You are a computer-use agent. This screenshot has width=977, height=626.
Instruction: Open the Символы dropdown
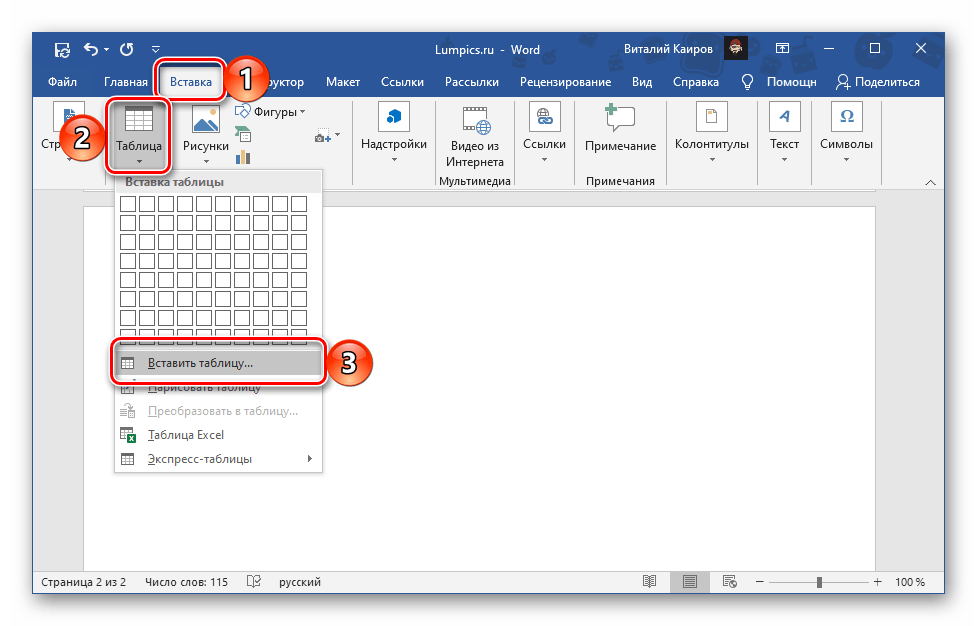pyautogui.click(x=846, y=132)
